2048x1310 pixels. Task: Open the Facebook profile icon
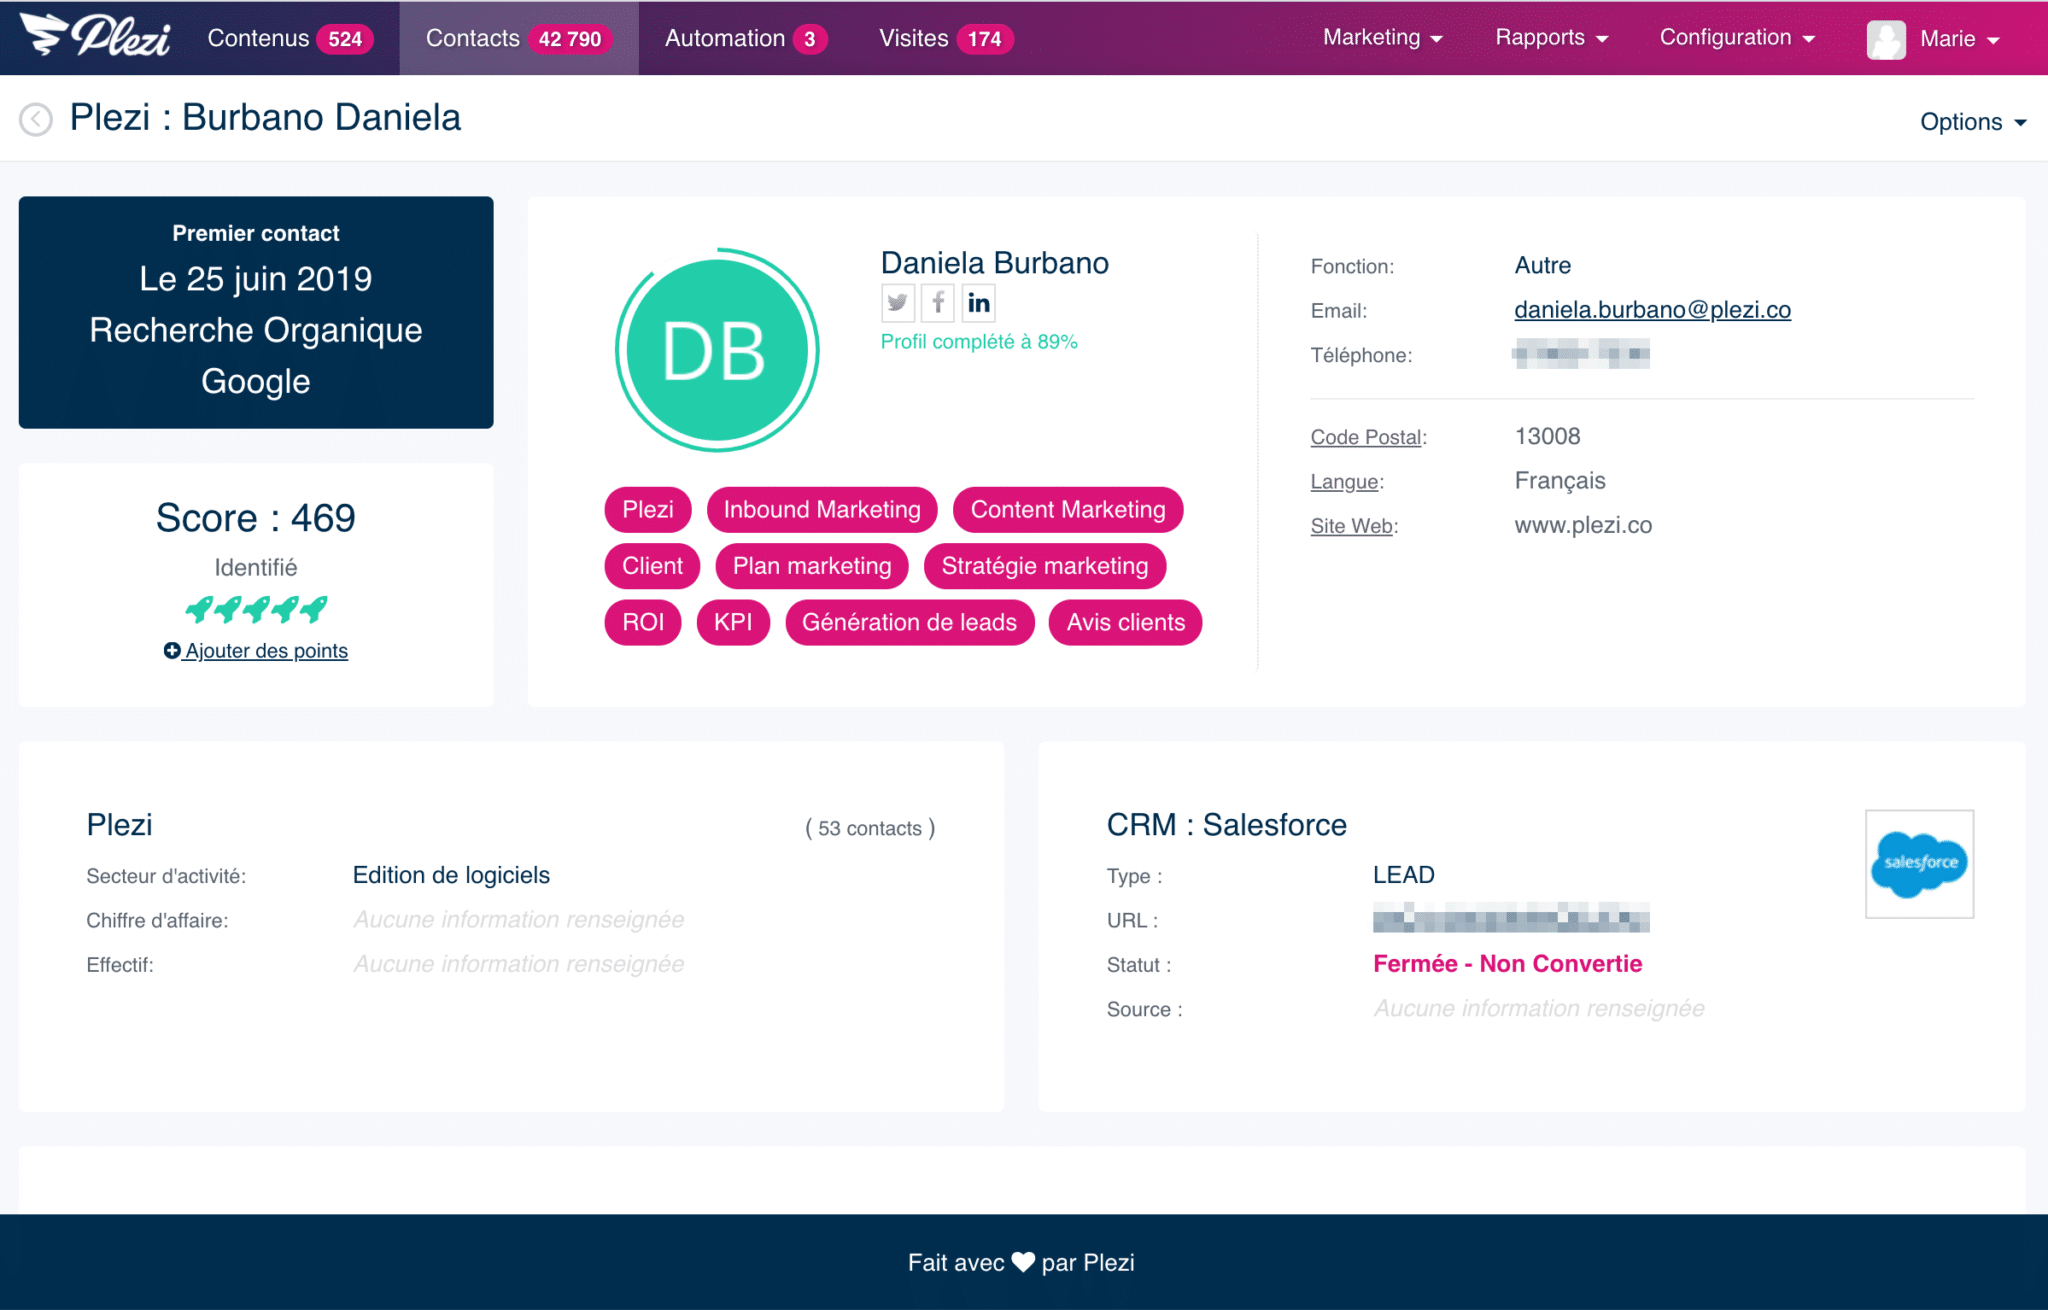[938, 302]
